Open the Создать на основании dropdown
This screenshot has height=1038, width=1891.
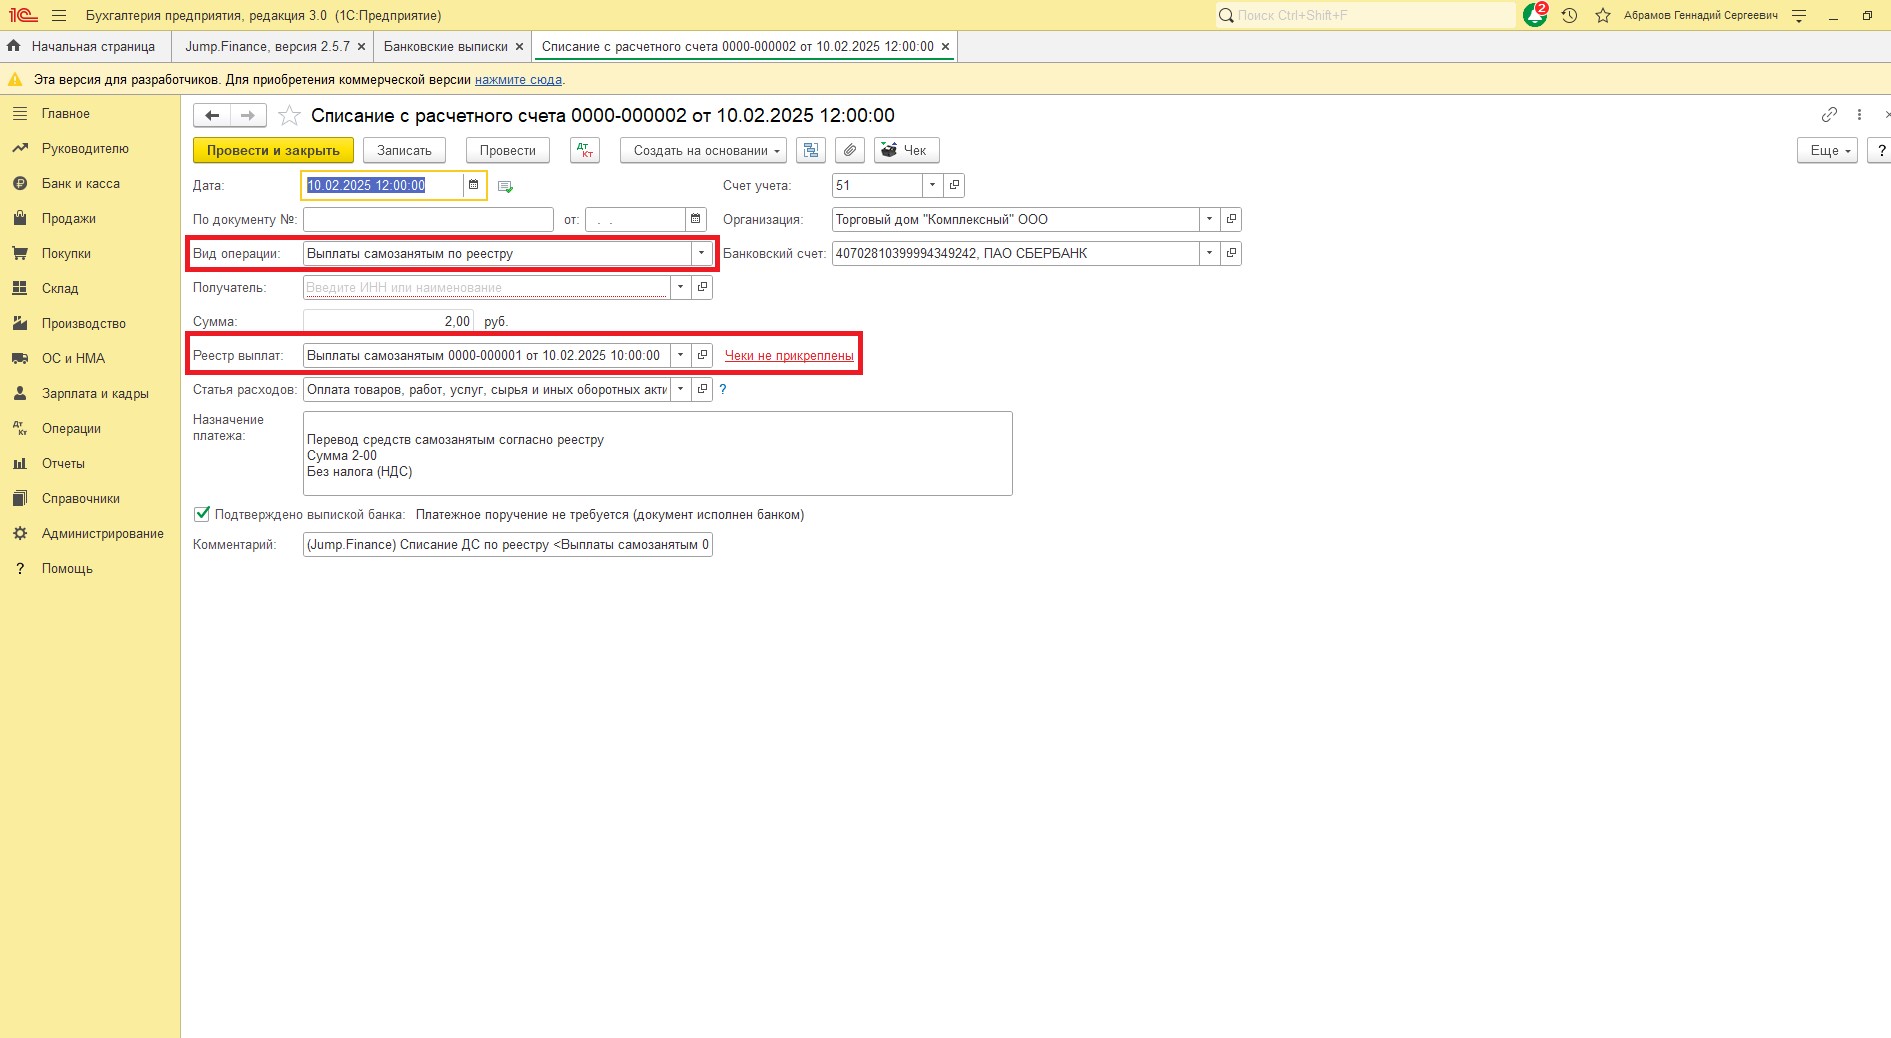703,150
